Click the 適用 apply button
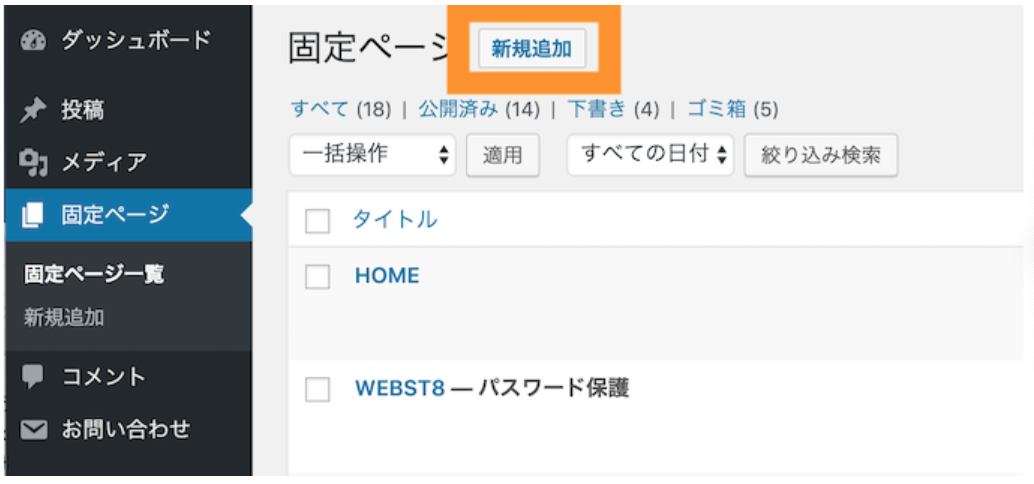This screenshot has height=484, width=1034. point(503,156)
